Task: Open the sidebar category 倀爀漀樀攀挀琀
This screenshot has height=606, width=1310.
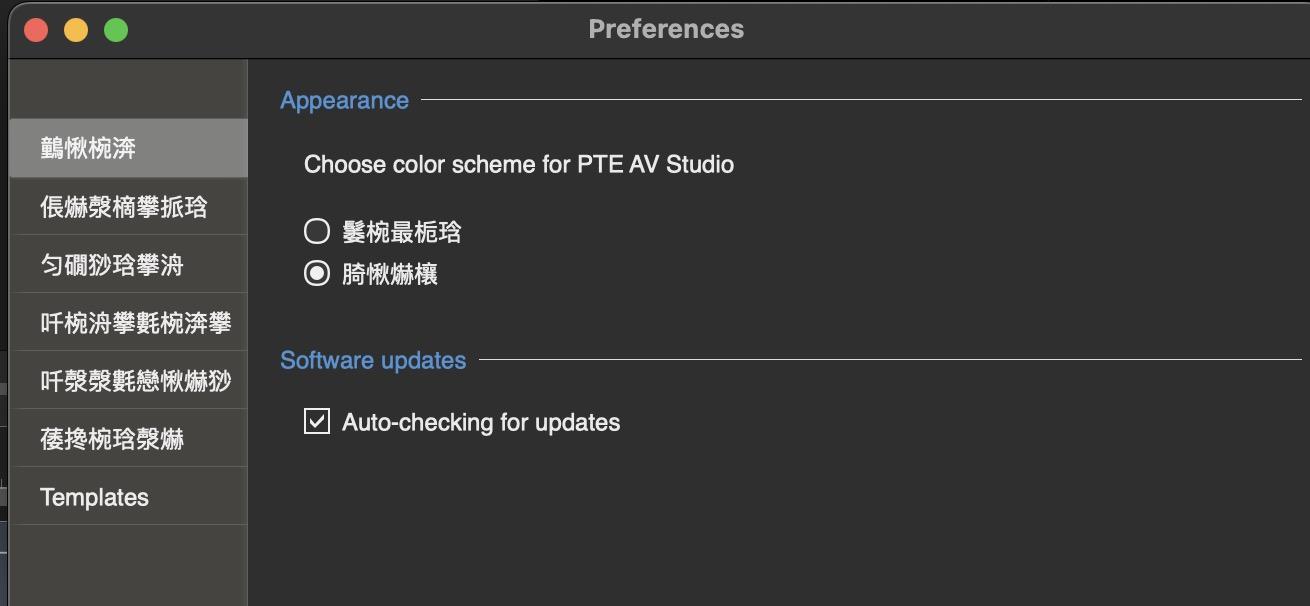Action: tap(123, 207)
